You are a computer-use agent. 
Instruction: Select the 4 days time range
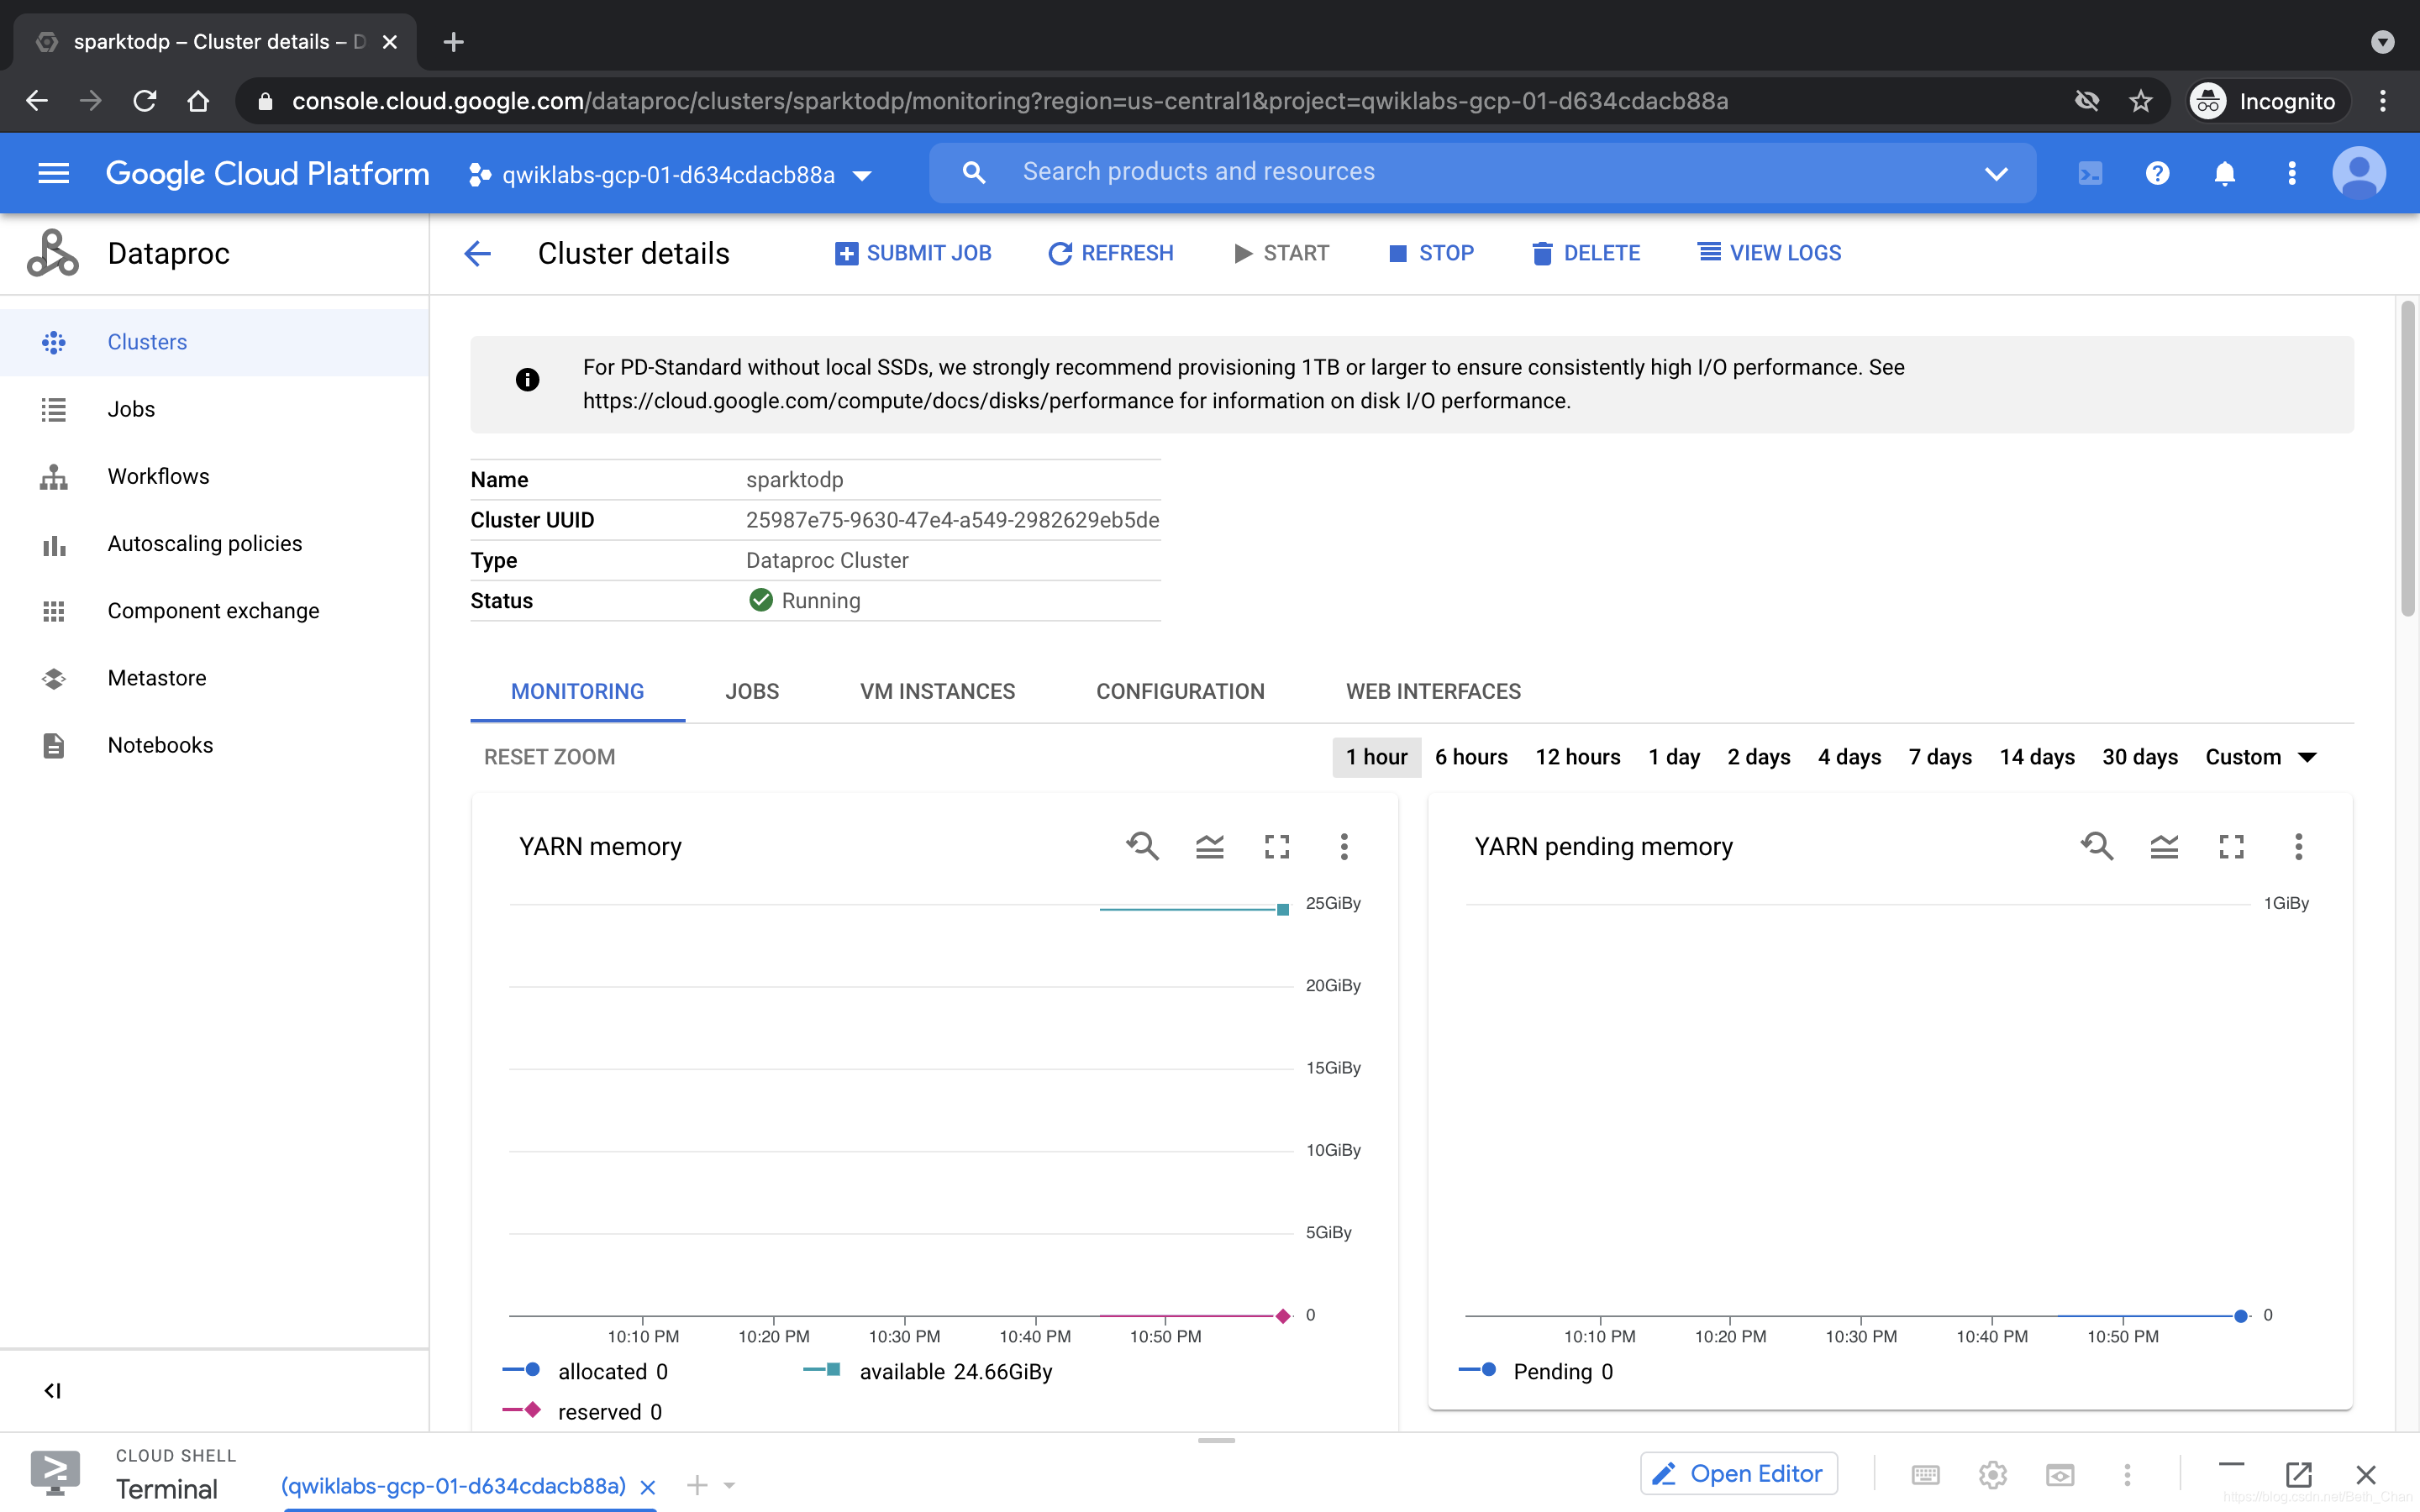pyautogui.click(x=1849, y=757)
